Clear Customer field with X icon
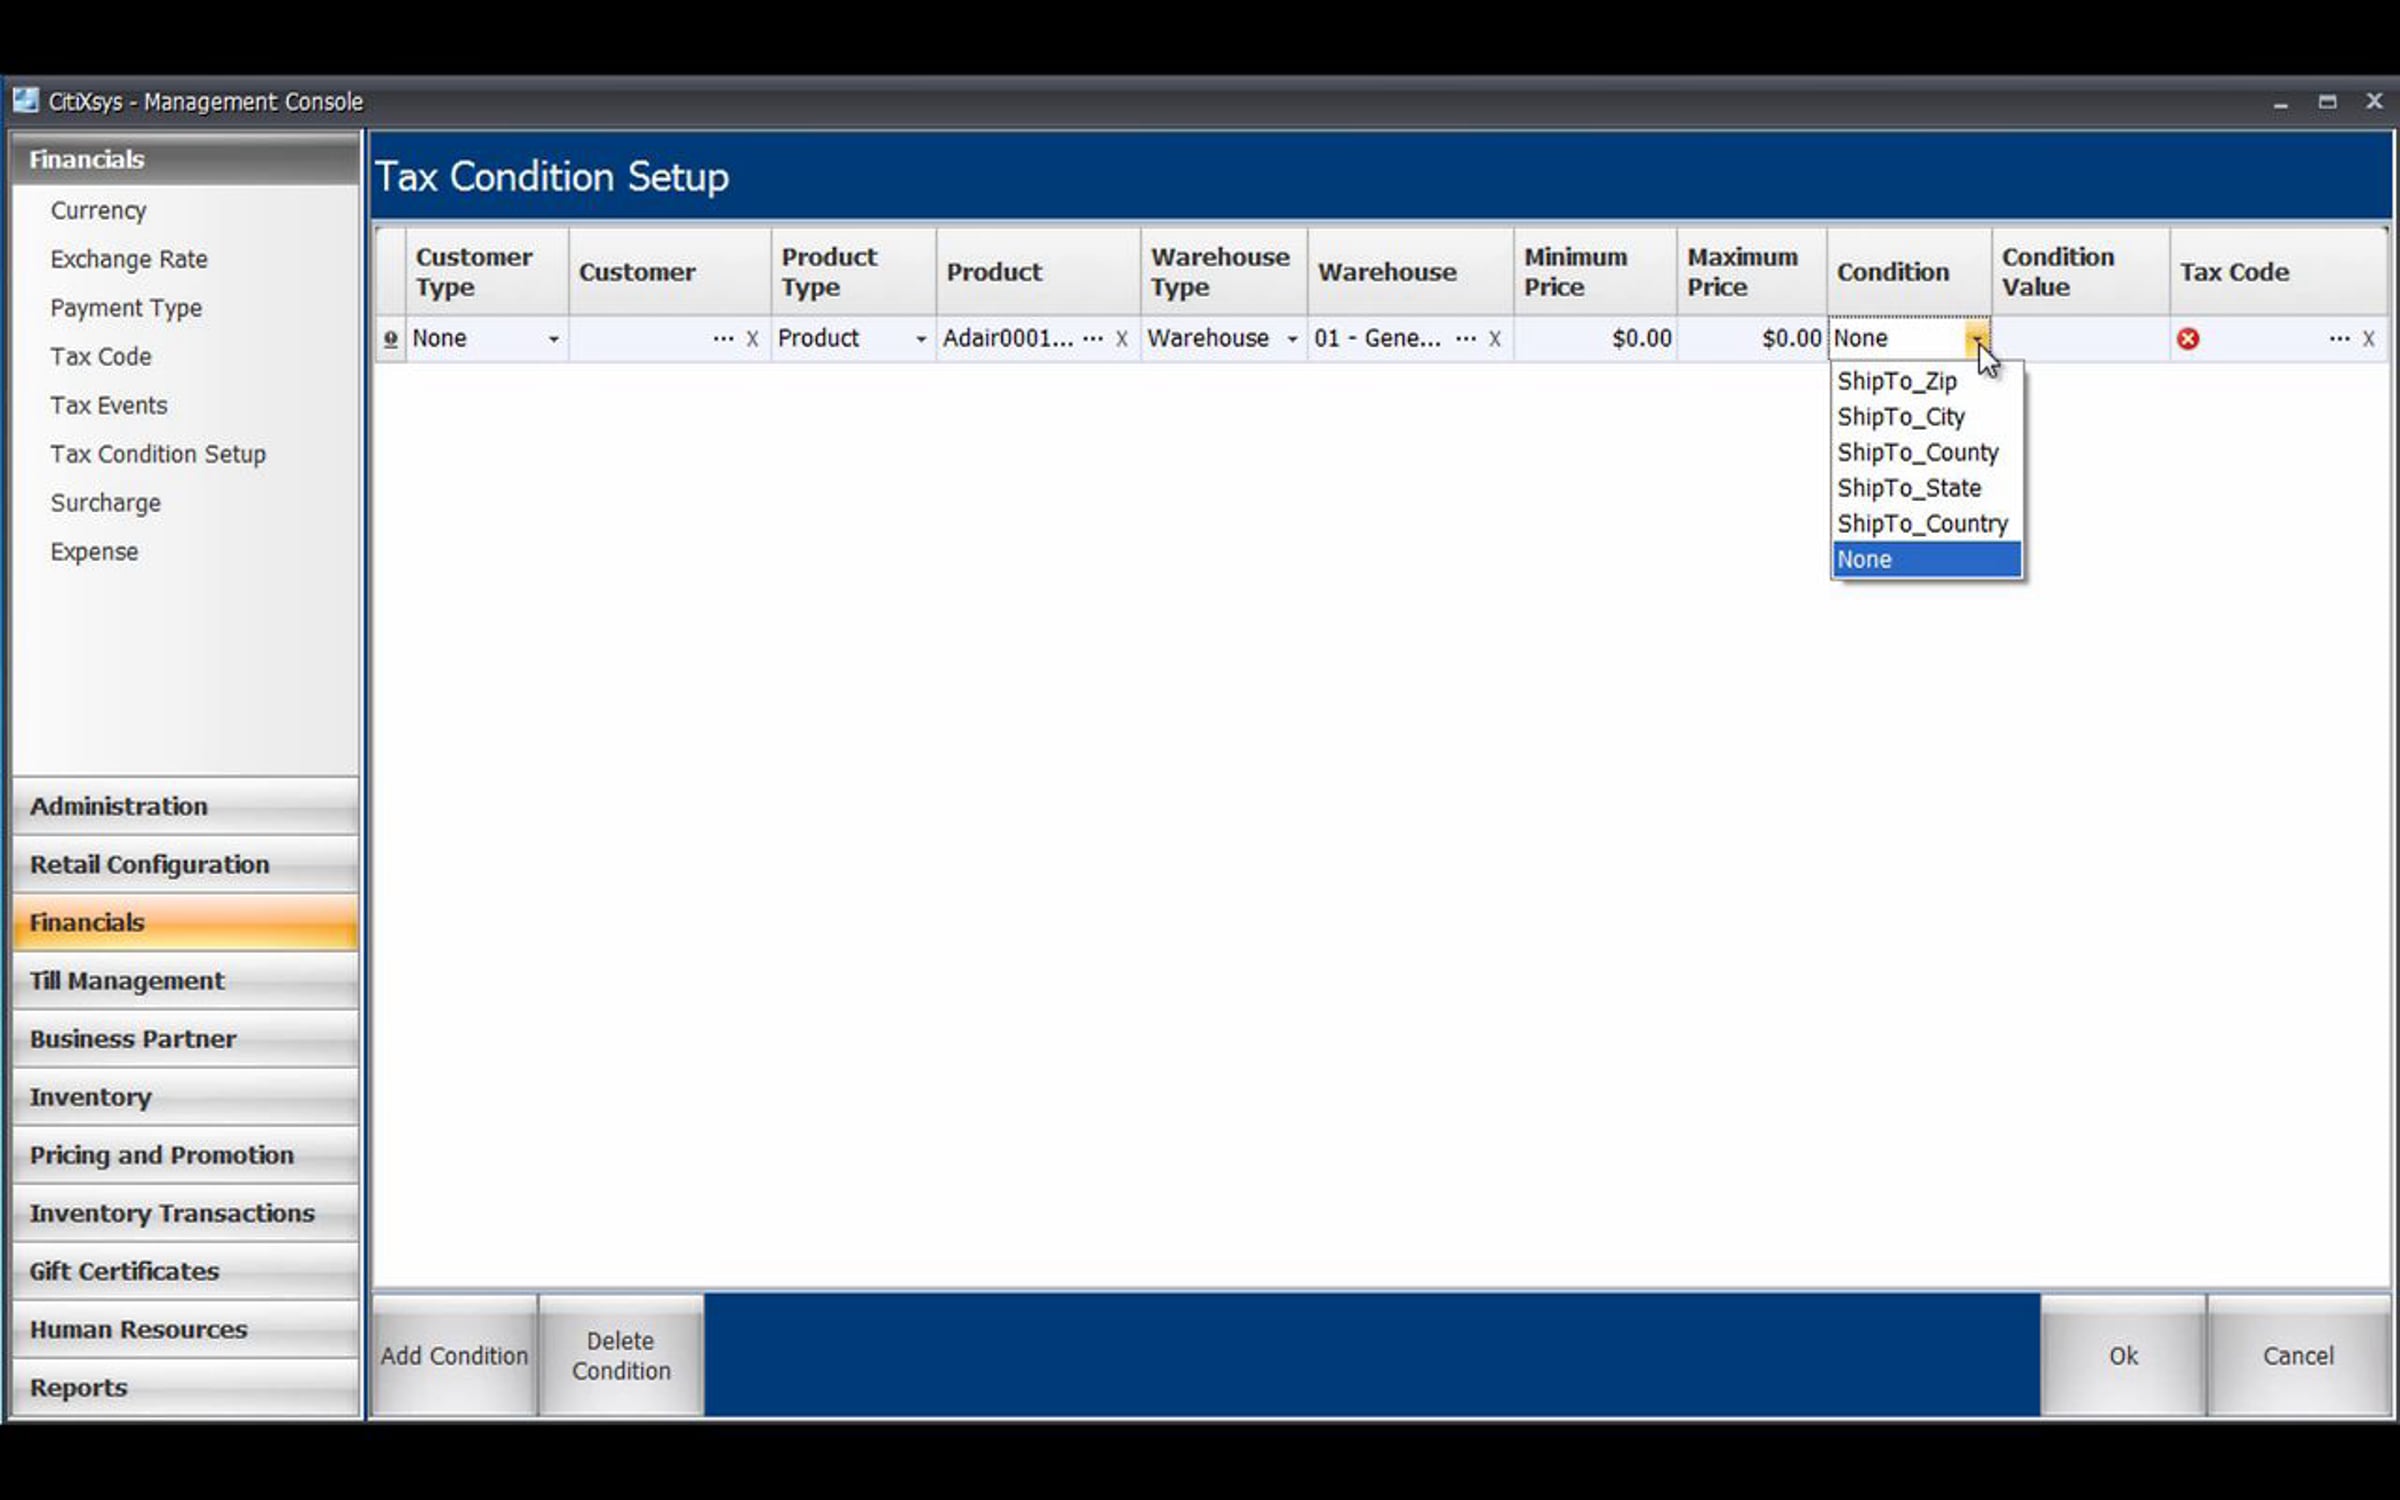This screenshot has width=2400, height=1500. (752, 339)
